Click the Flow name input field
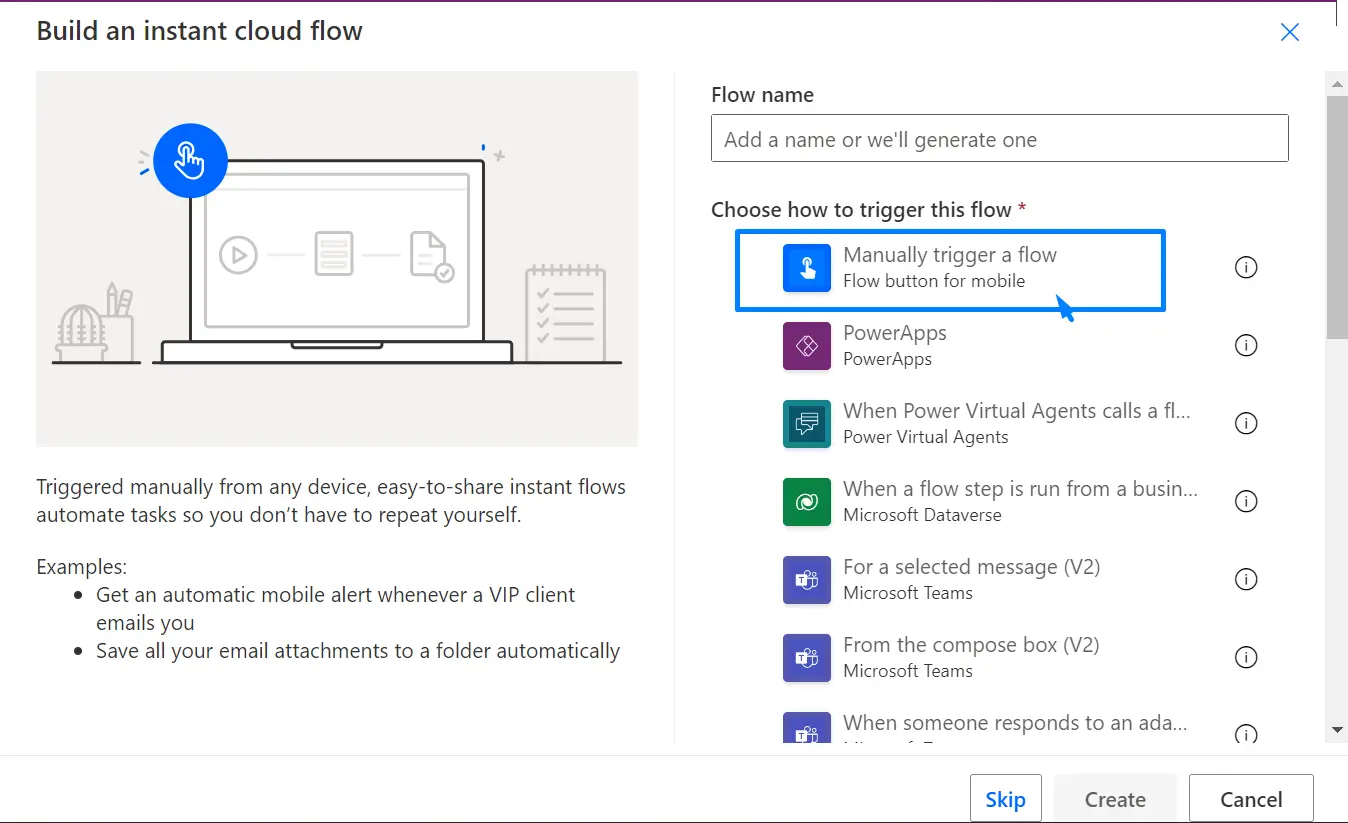Screen dimensions: 1348x823 (1000, 139)
